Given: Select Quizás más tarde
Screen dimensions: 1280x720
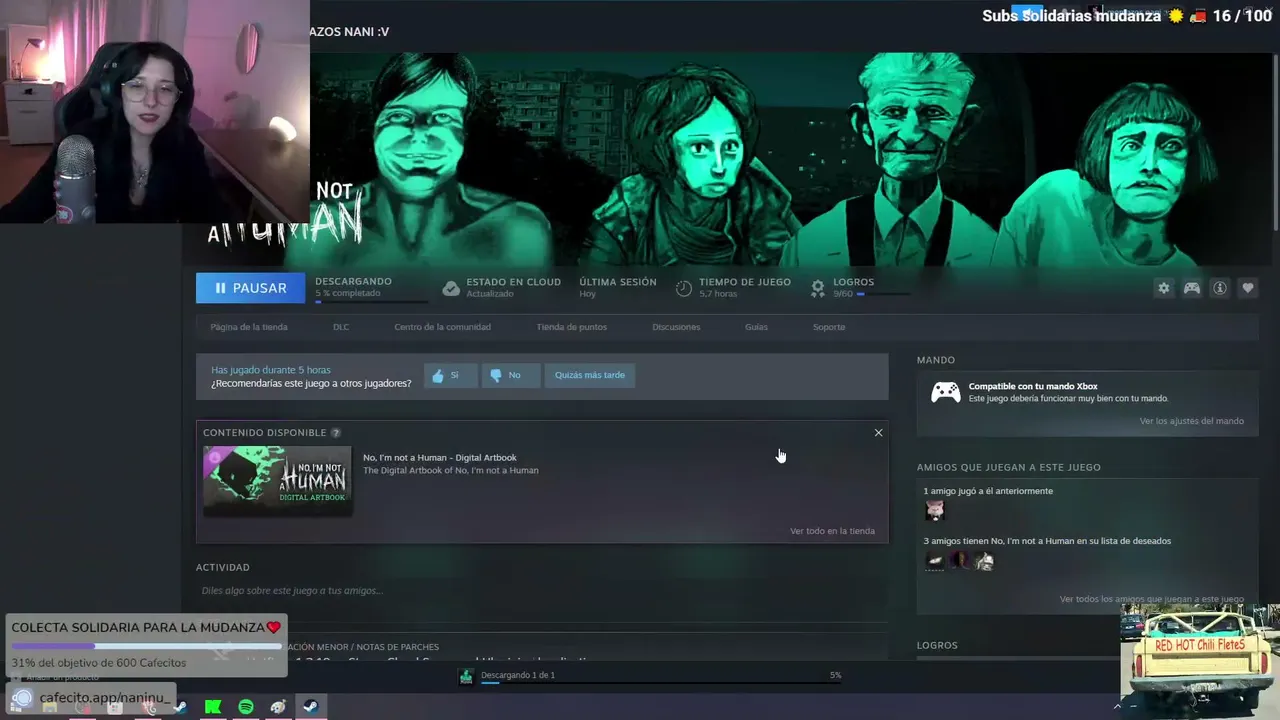Looking at the screenshot, I should (590, 375).
